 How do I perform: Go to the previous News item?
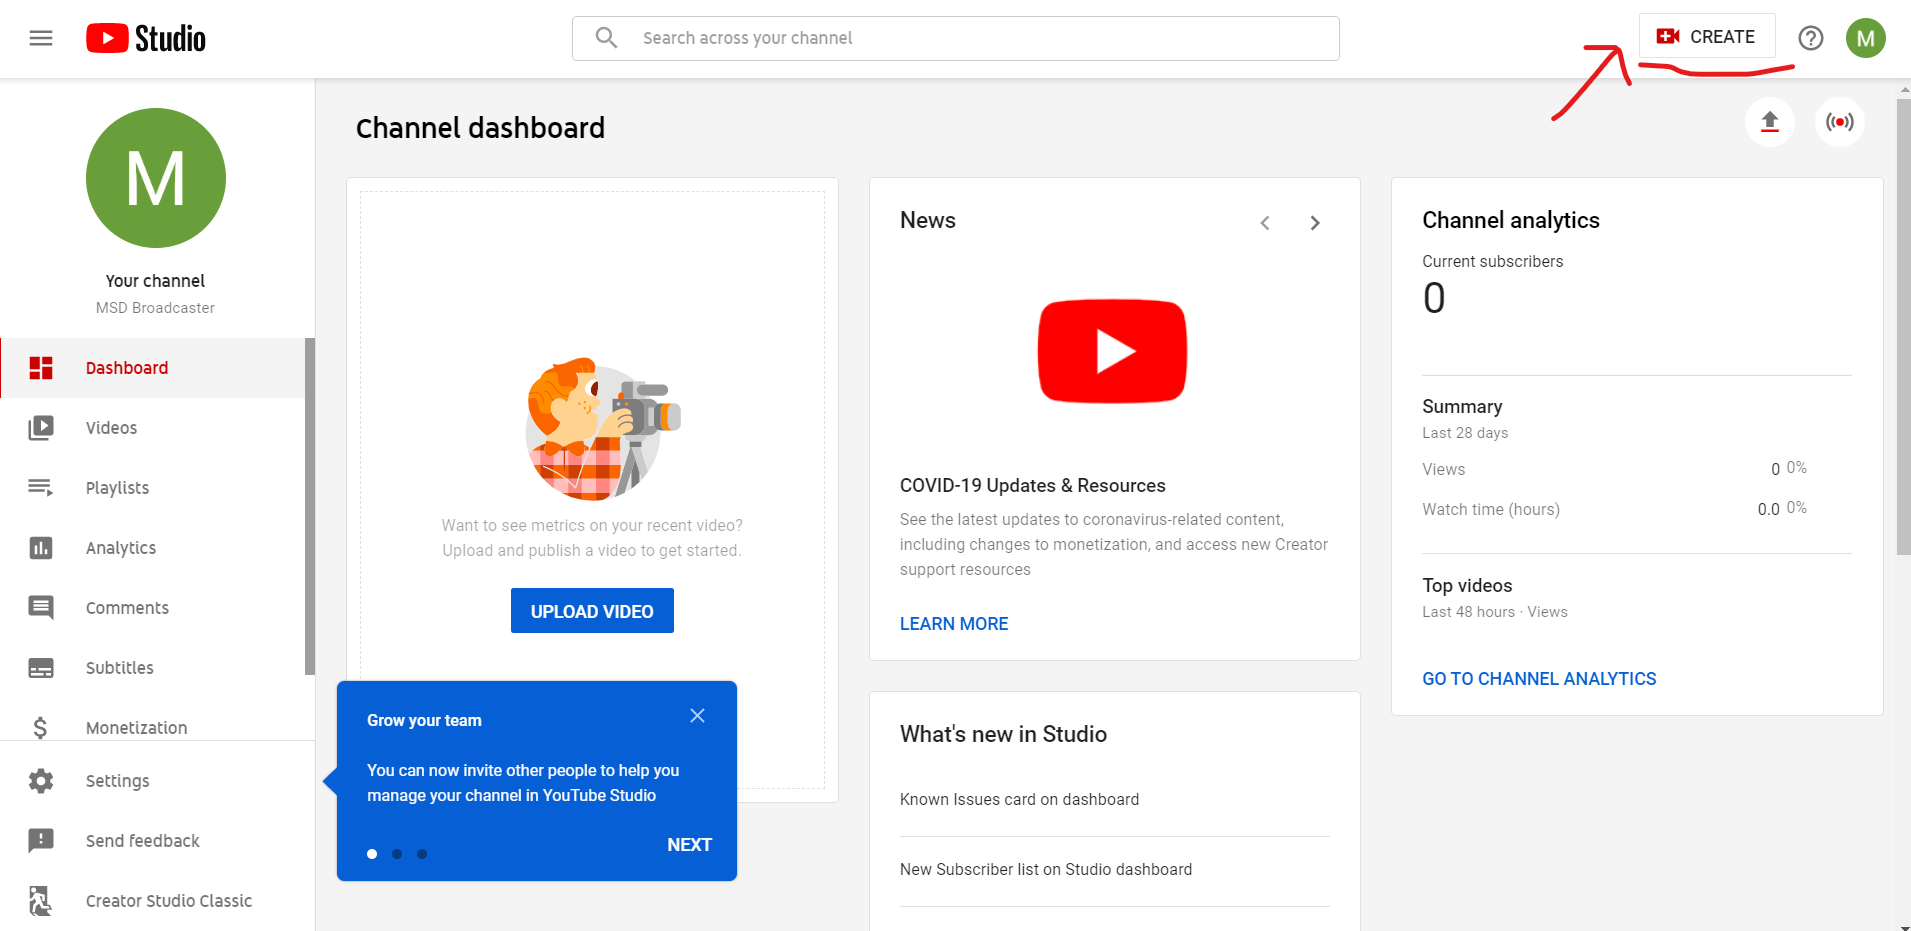pos(1265,223)
